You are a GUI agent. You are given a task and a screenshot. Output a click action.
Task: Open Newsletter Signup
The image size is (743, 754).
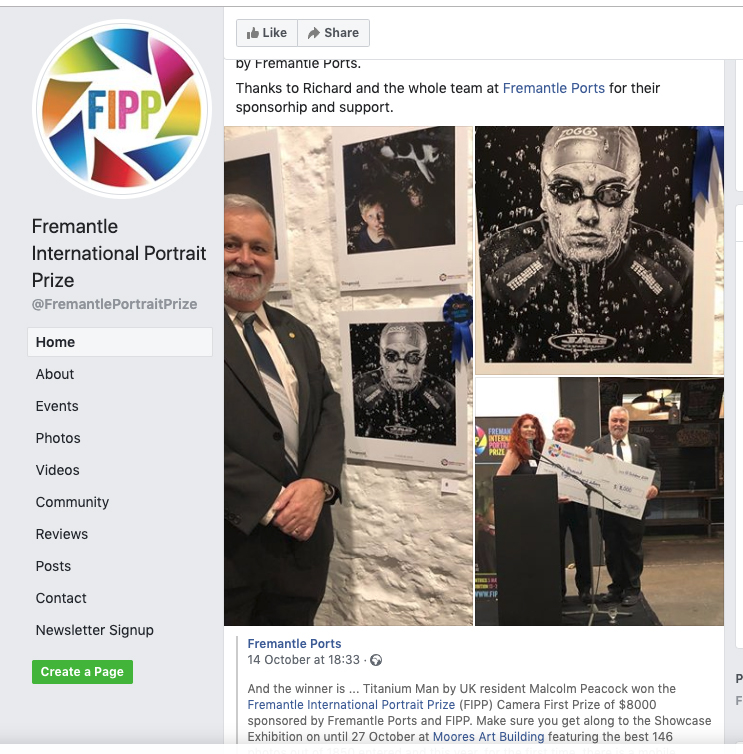pyautogui.click(x=95, y=630)
